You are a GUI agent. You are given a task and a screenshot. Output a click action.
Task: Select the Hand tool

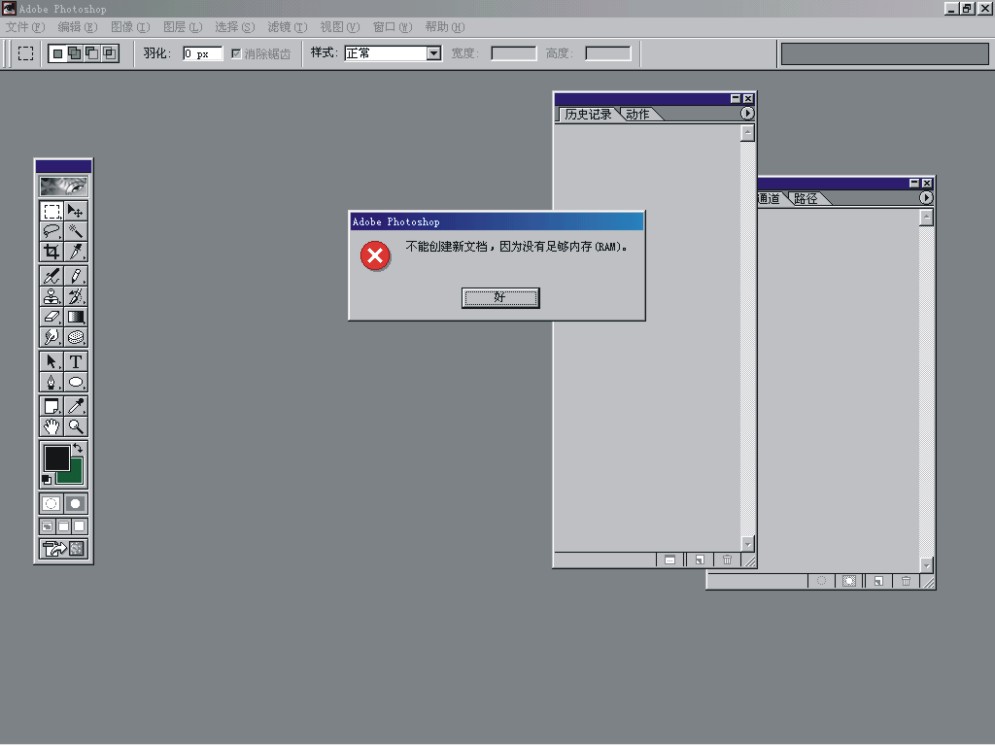(x=51, y=426)
